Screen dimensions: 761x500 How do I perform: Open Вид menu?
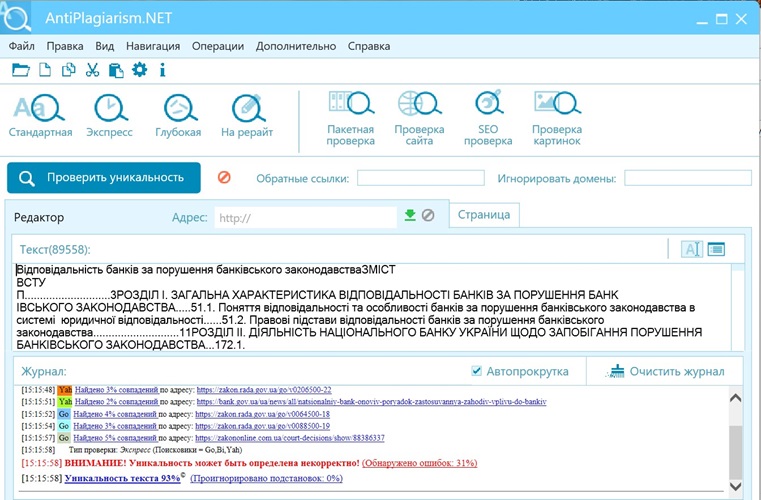[x=104, y=46]
